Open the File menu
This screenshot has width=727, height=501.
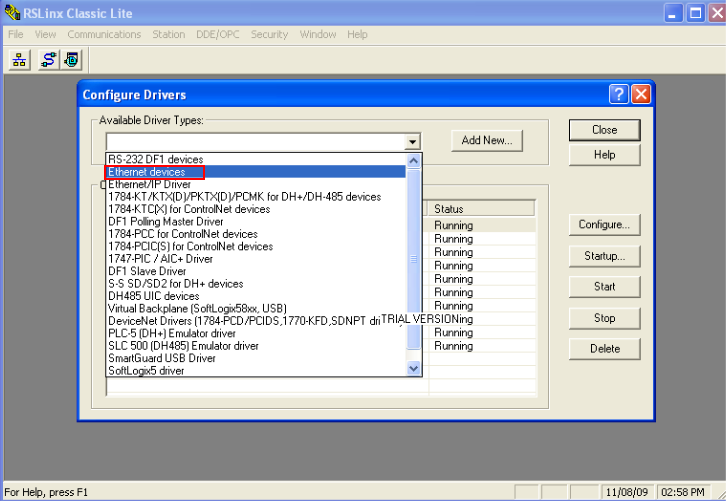16,34
